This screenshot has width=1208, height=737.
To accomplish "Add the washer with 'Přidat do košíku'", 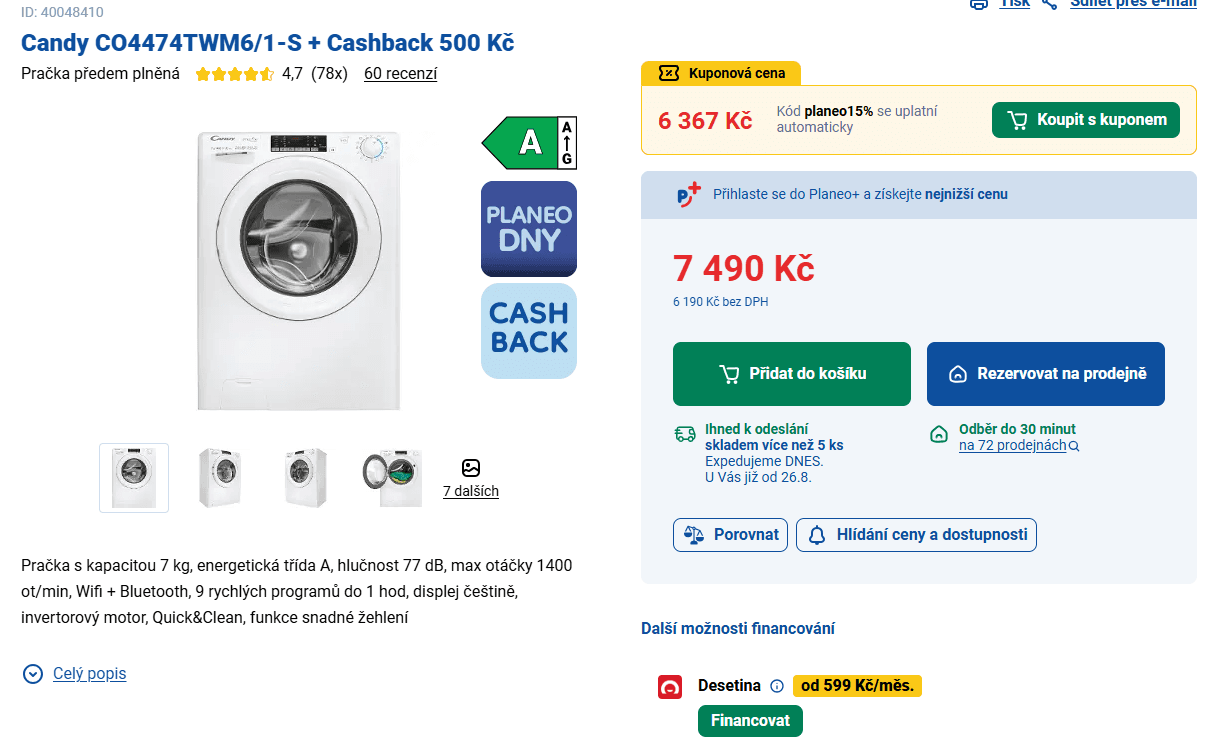I will tap(791, 374).
